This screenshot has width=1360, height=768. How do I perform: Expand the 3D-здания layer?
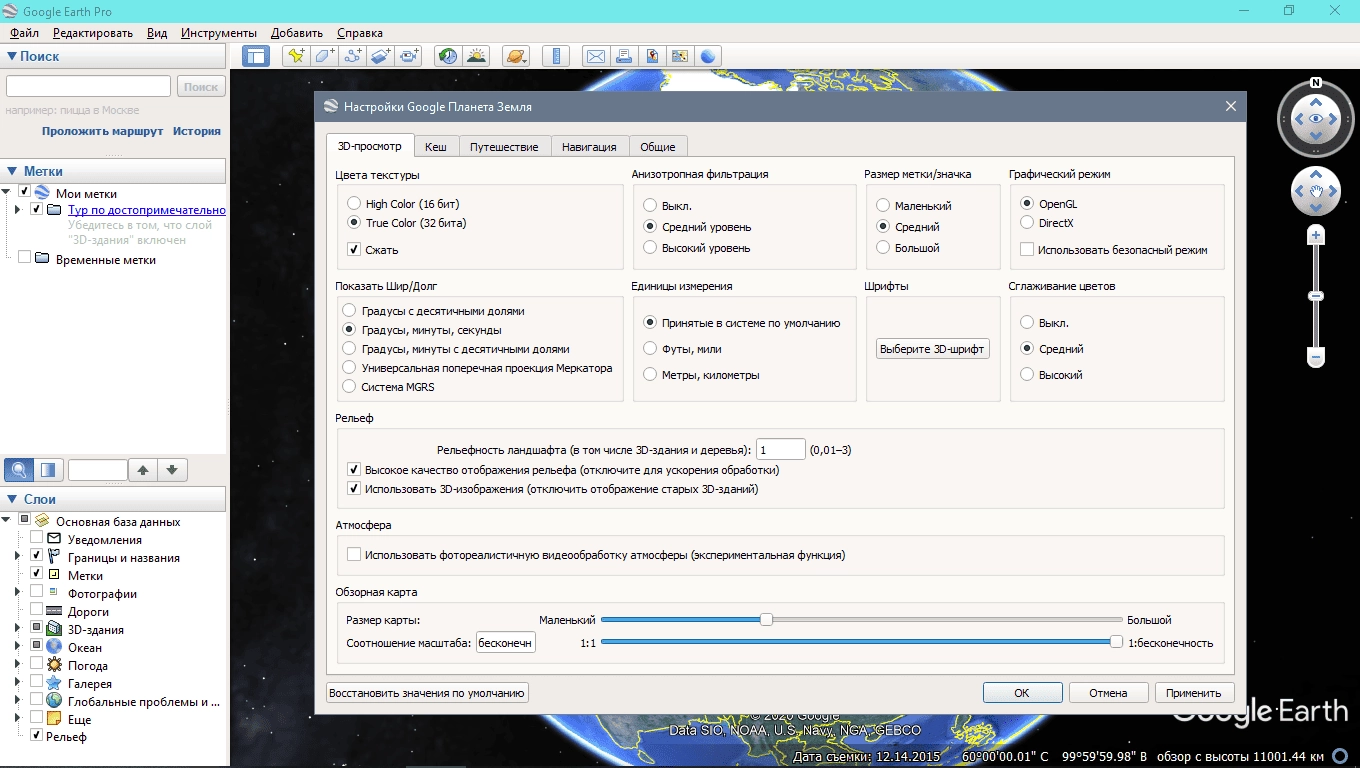(x=17, y=628)
